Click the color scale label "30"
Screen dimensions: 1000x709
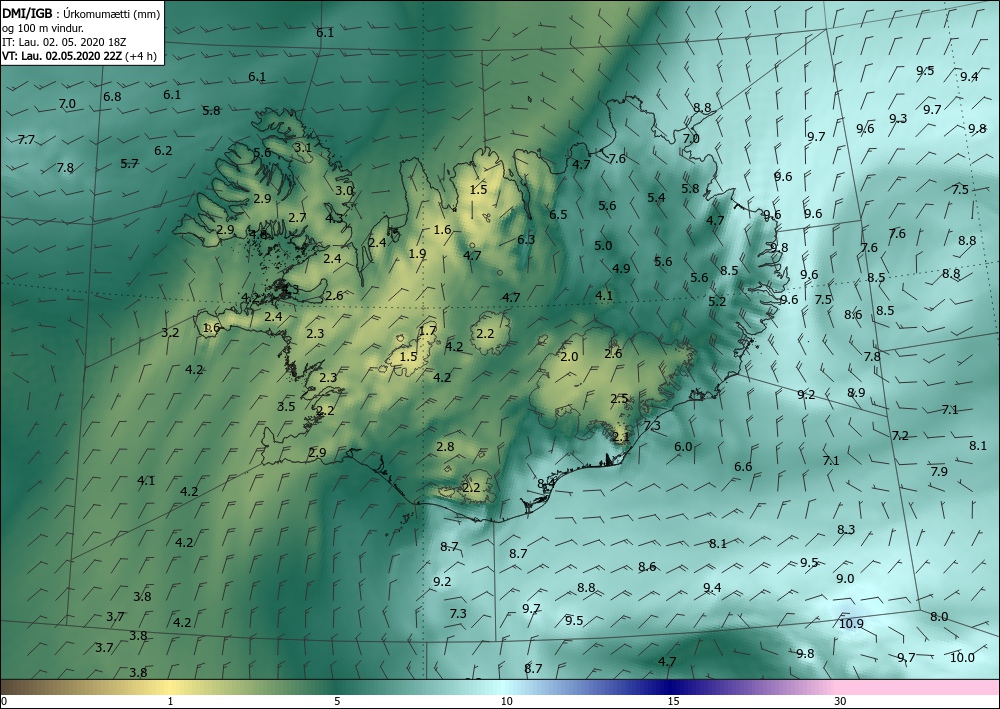[x=840, y=701]
